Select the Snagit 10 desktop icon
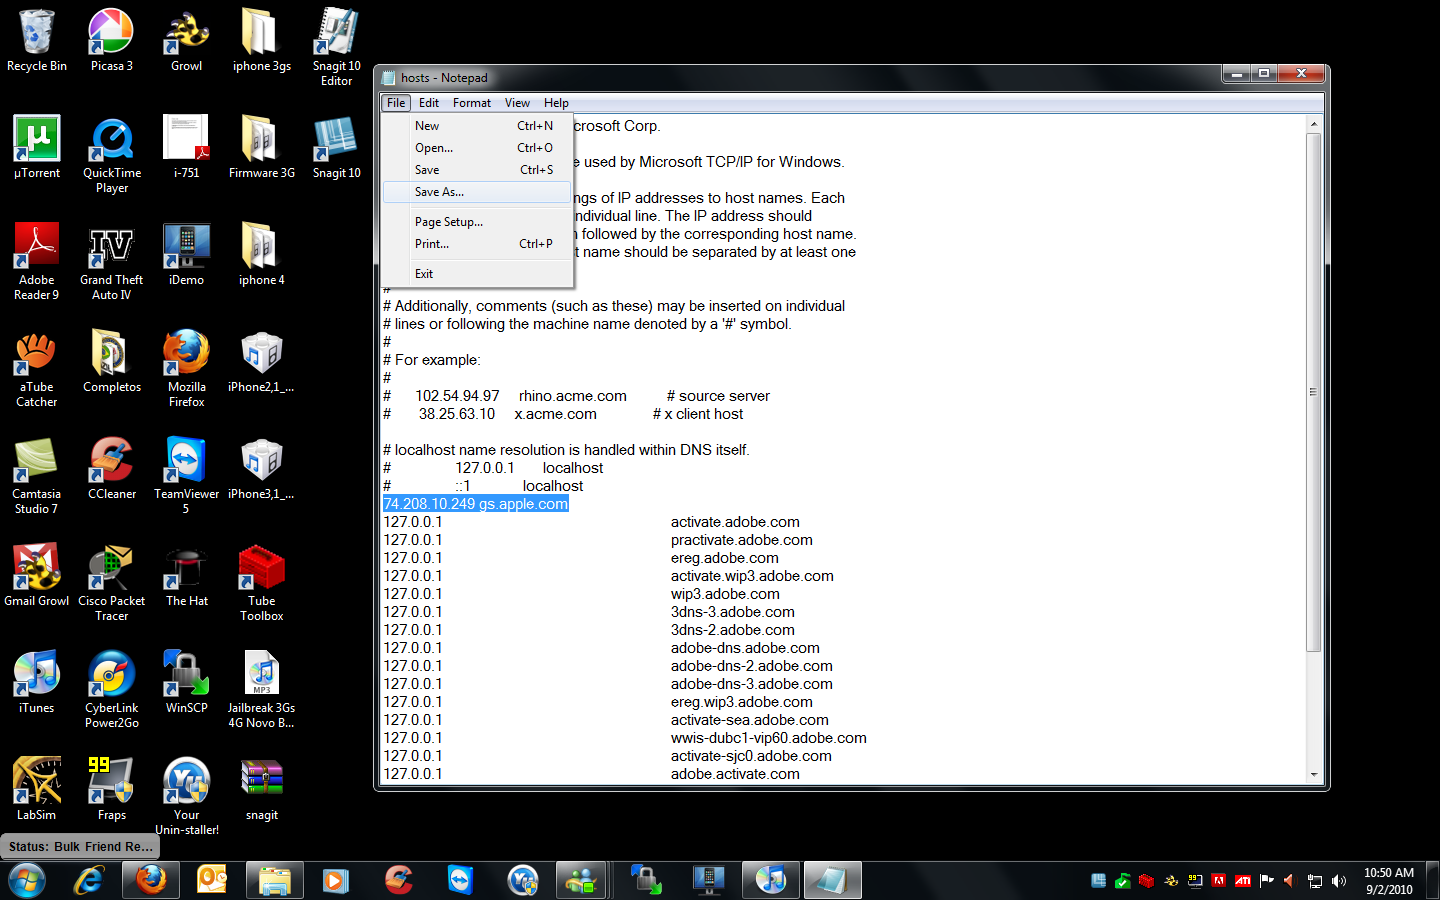The height and width of the screenshot is (900, 1440). click(x=337, y=148)
